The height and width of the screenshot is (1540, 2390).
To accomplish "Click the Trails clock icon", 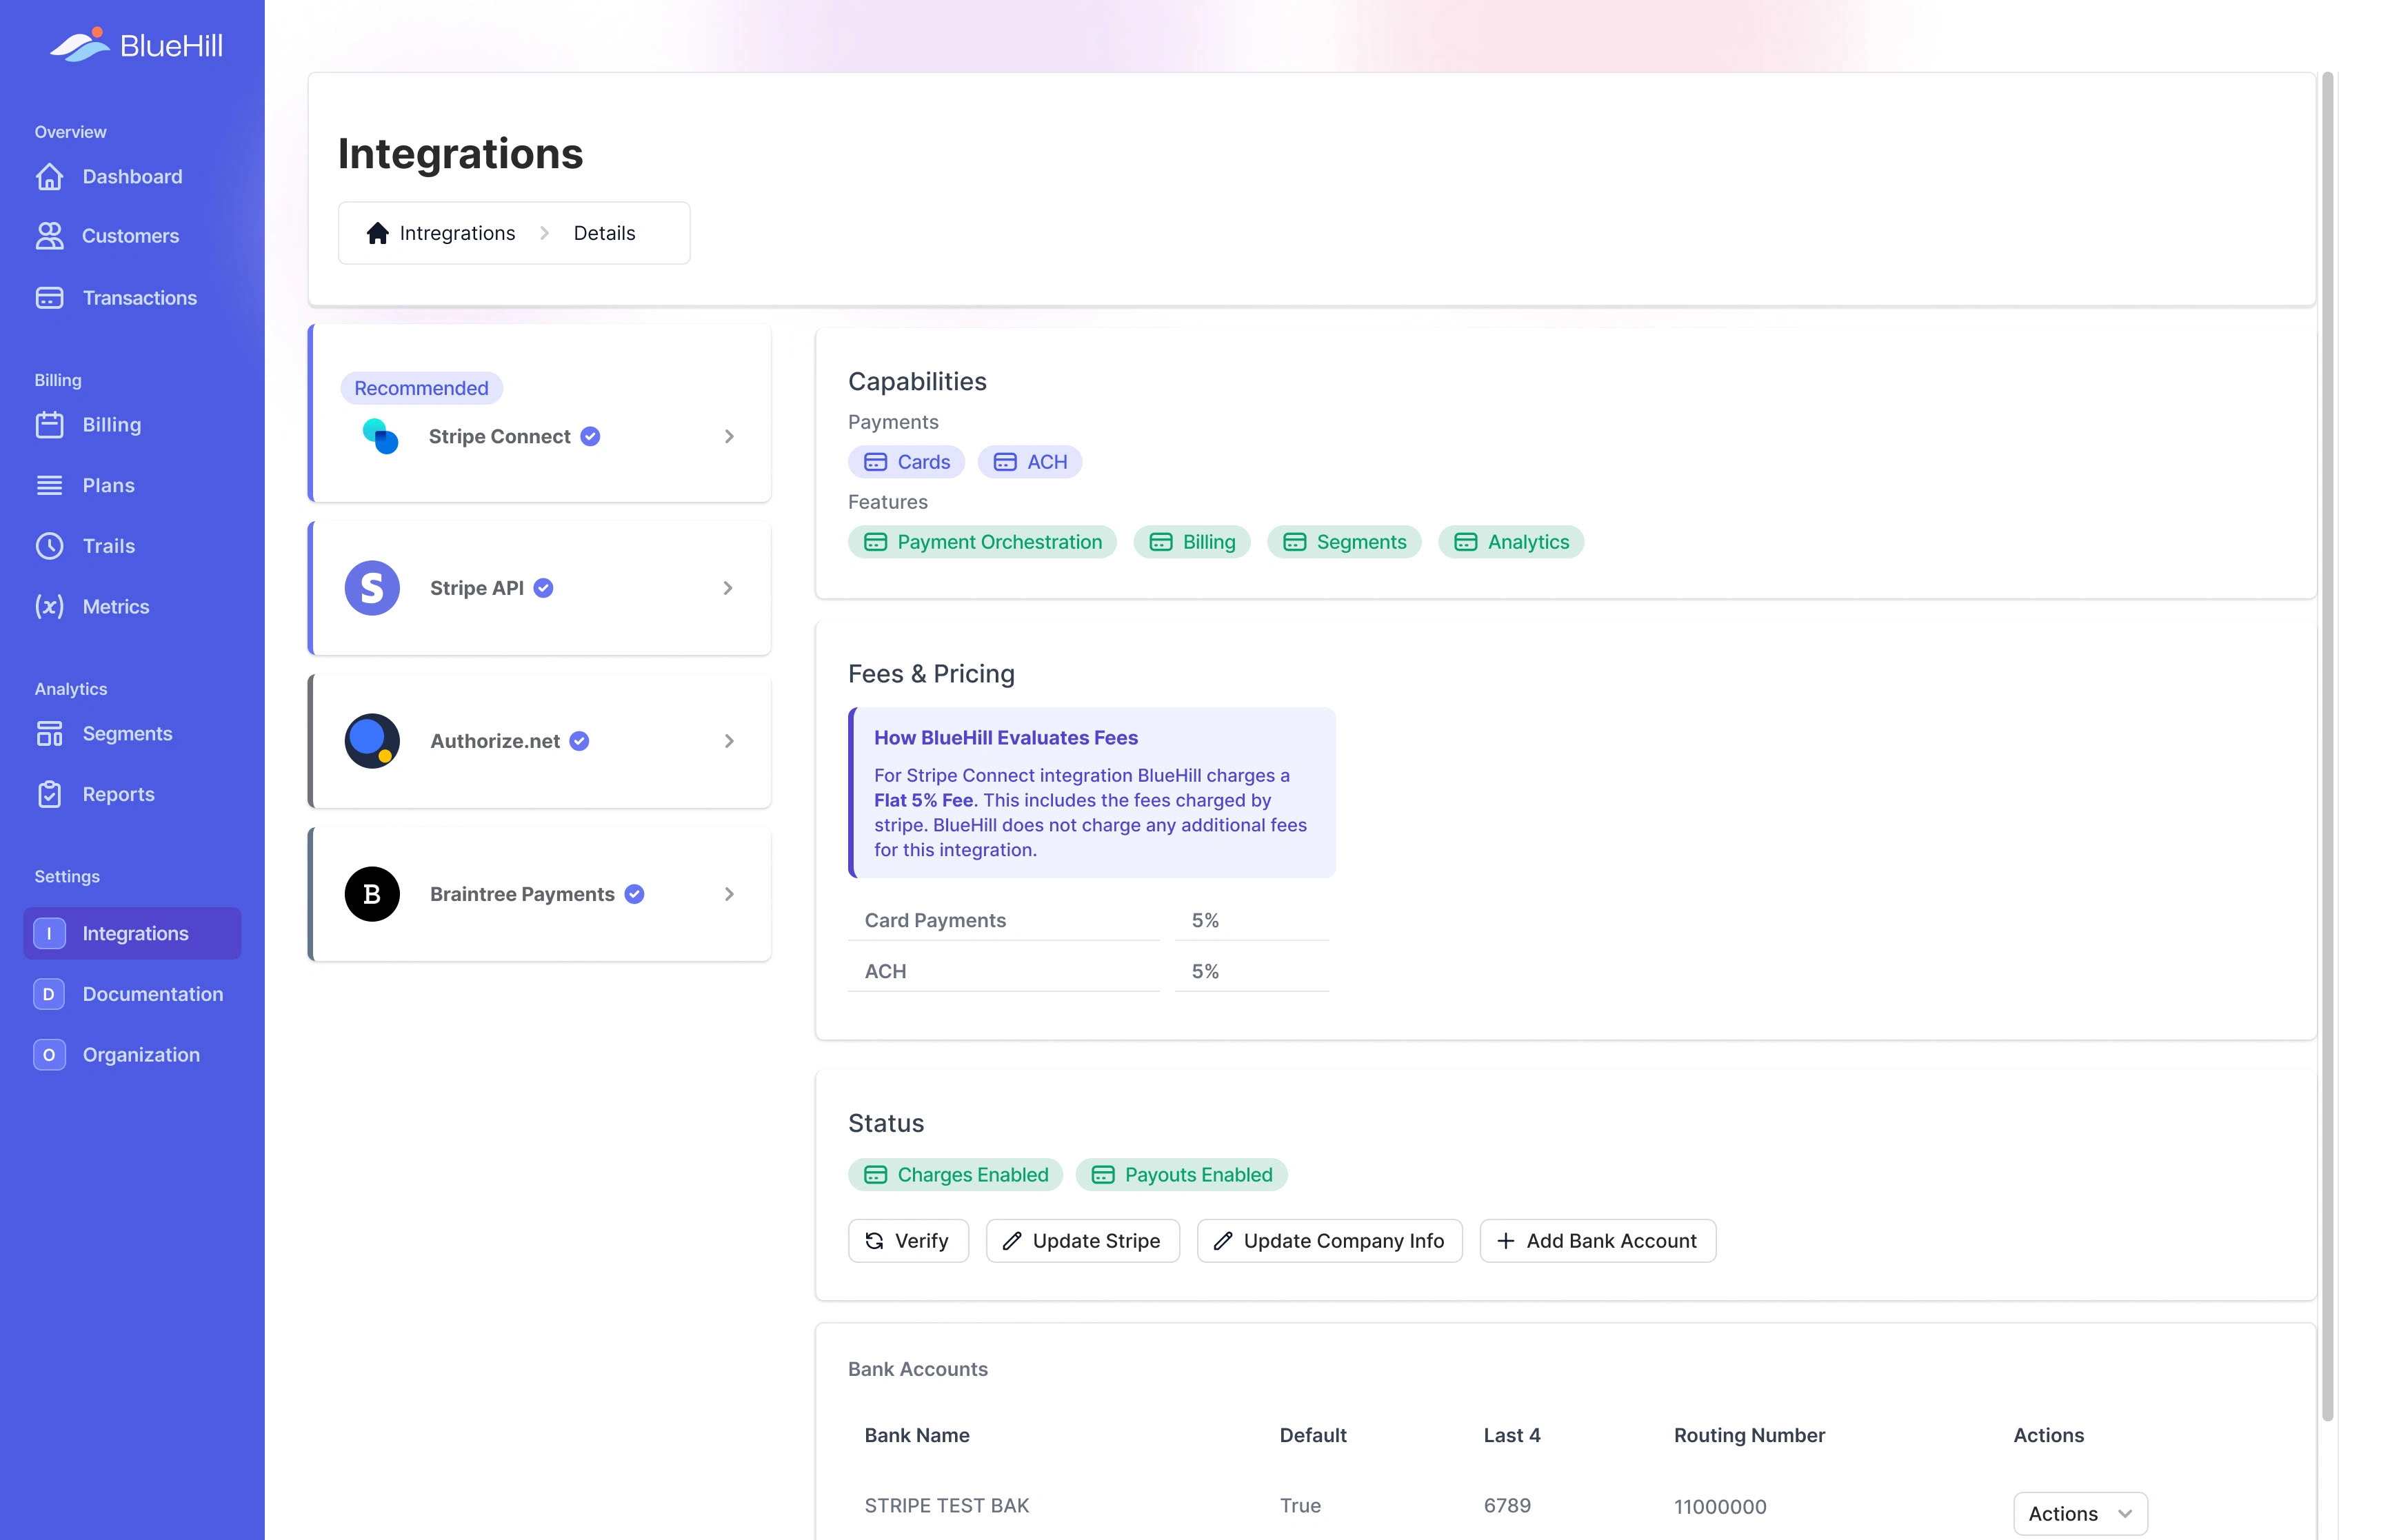I will point(49,546).
